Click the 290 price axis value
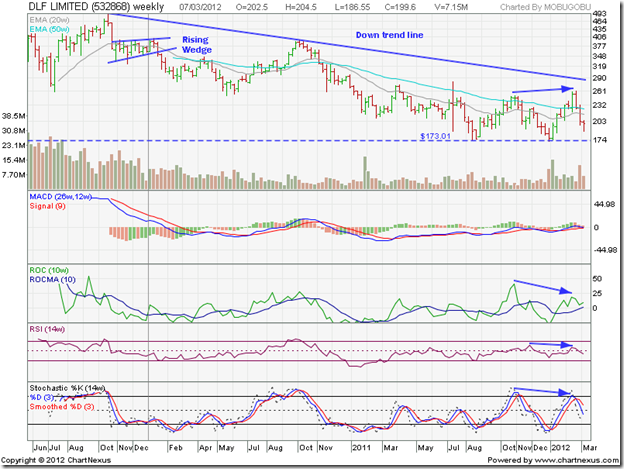The image size is (624, 469). pyautogui.click(x=599, y=78)
